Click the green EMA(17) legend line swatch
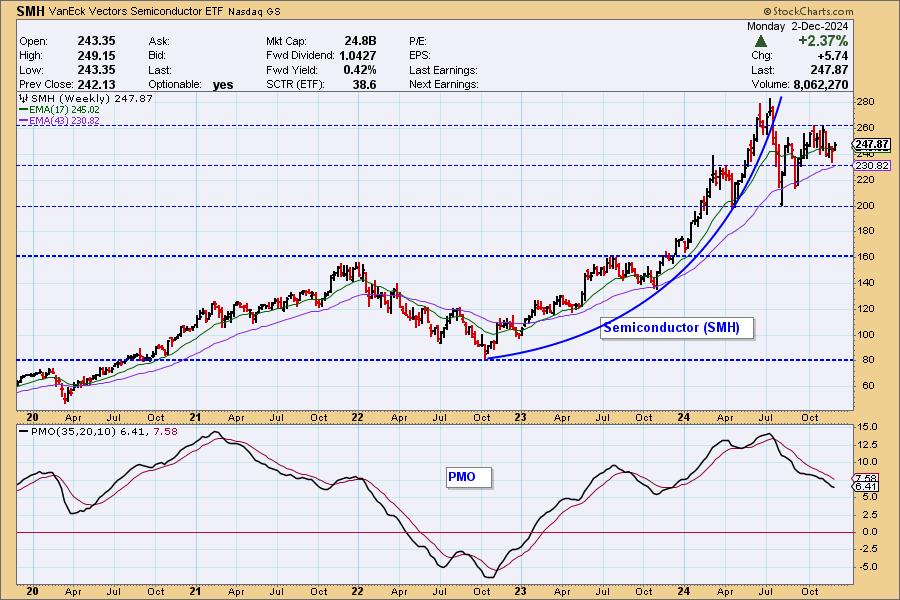The height and width of the screenshot is (600, 900). click(x=24, y=110)
